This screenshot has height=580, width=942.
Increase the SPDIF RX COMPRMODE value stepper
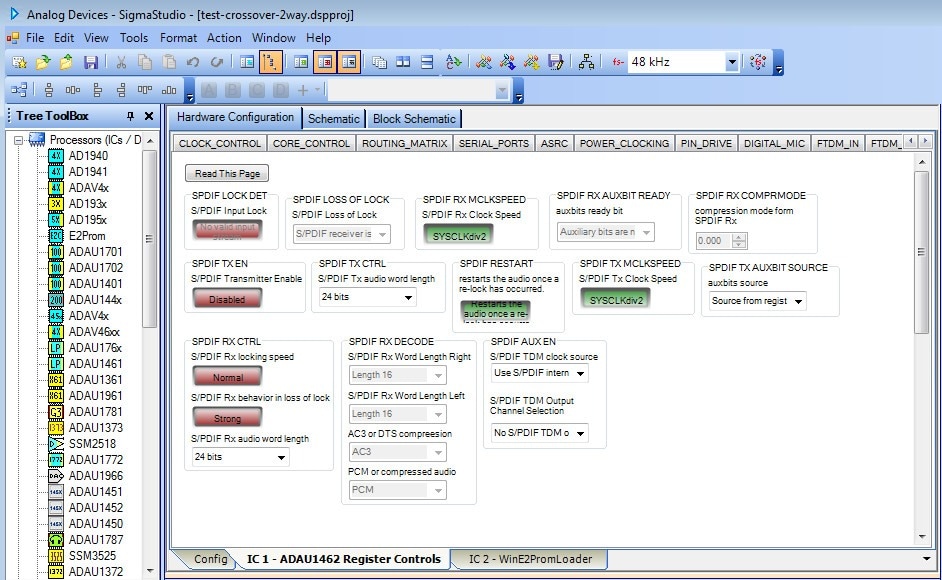[740, 237]
